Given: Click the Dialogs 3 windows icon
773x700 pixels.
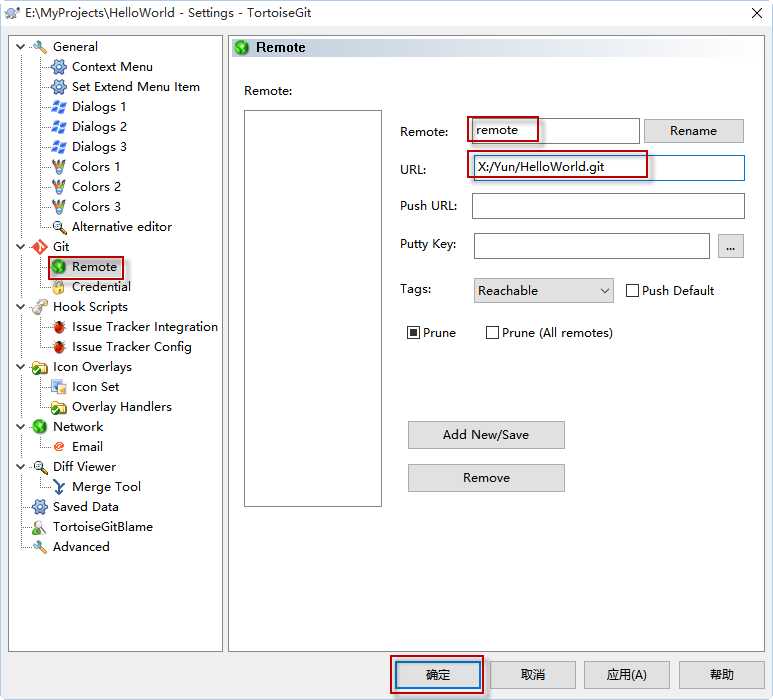Looking at the screenshot, I should (59, 147).
